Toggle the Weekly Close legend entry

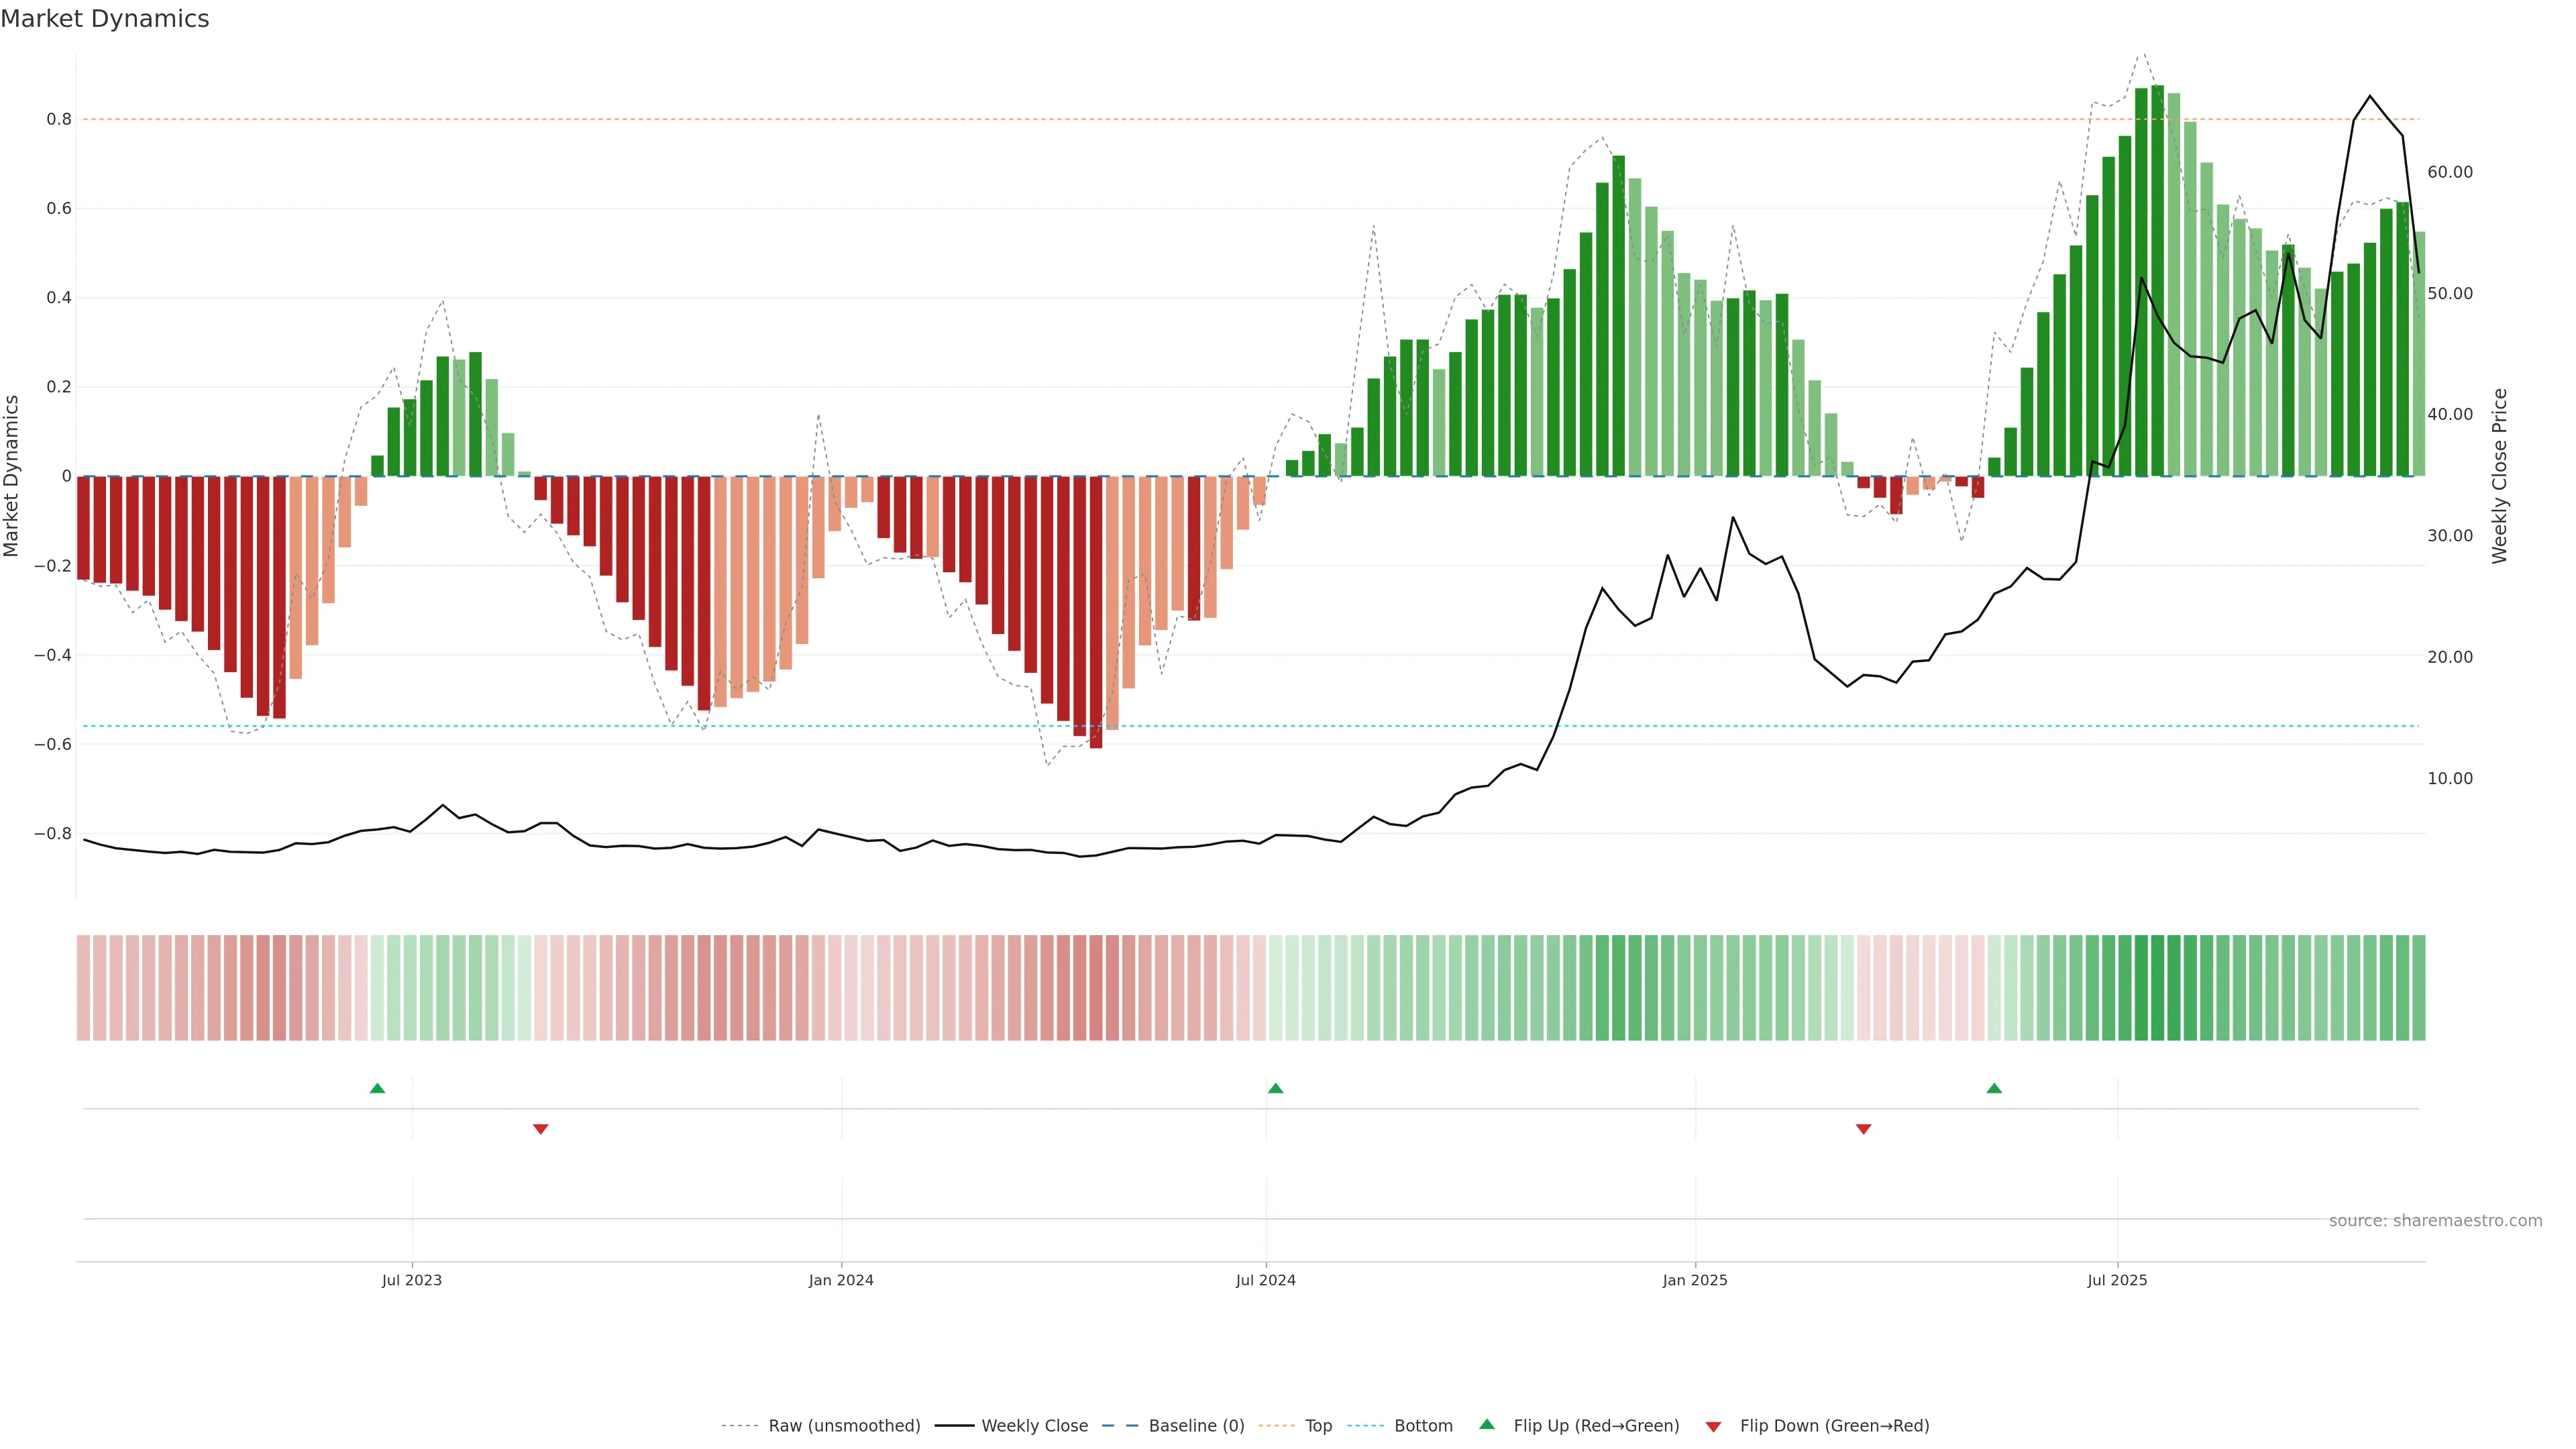1034,1426
